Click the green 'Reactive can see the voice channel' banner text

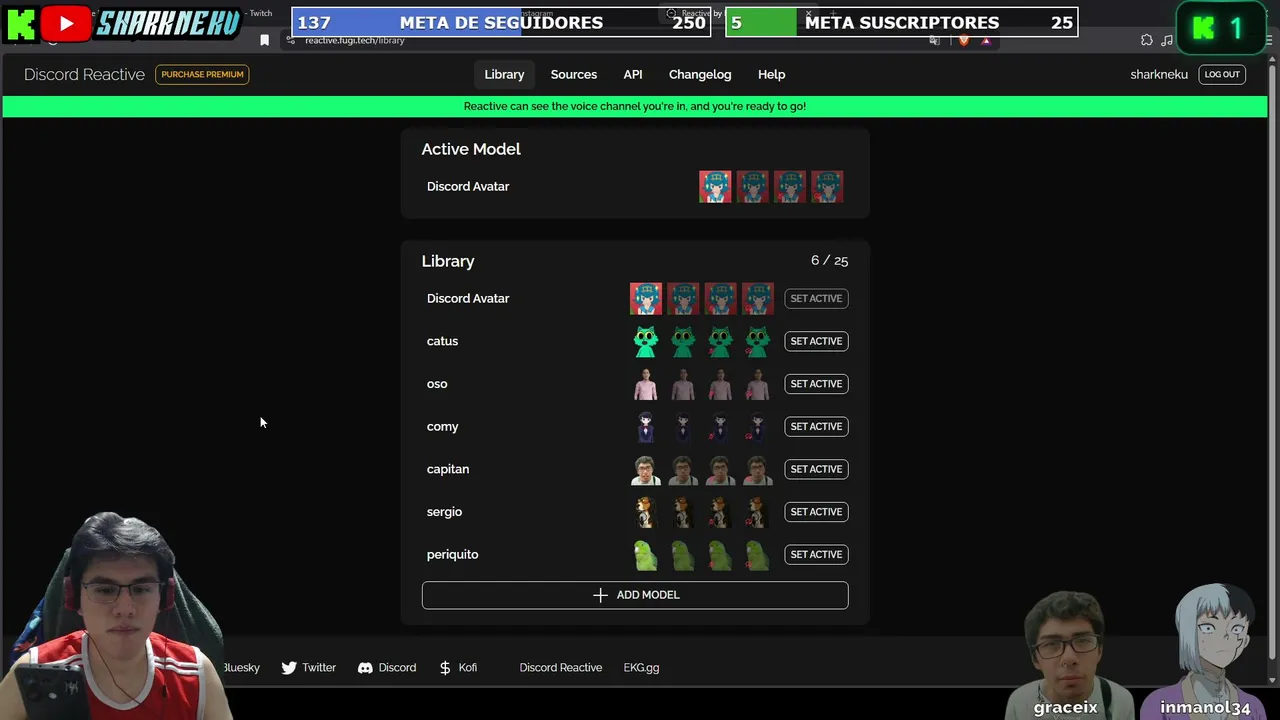pyautogui.click(x=635, y=106)
